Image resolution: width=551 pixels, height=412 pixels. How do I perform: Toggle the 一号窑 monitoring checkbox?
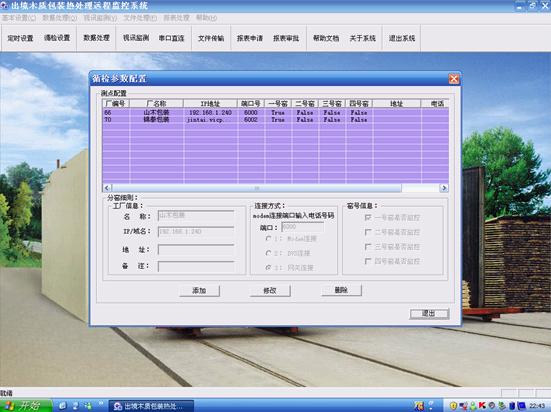(x=368, y=218)
